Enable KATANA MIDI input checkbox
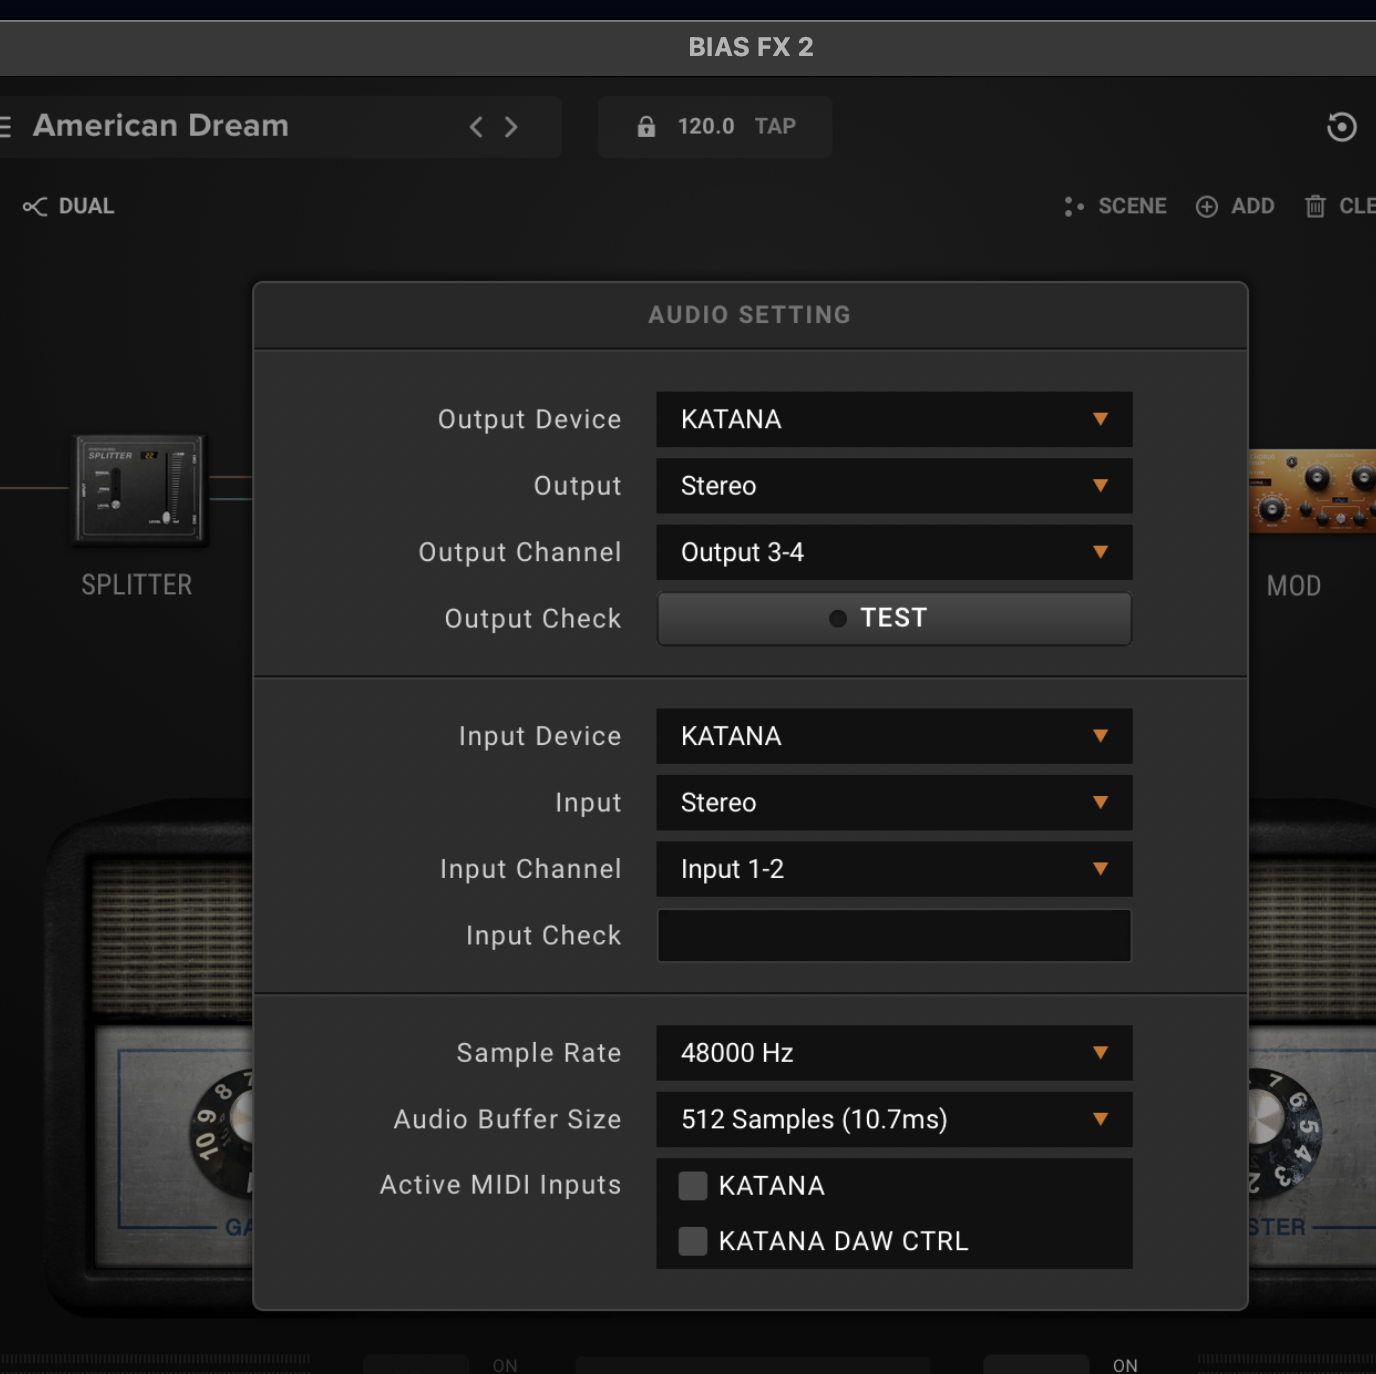Screen dimensions: 1376x1374 (692, 1186)
